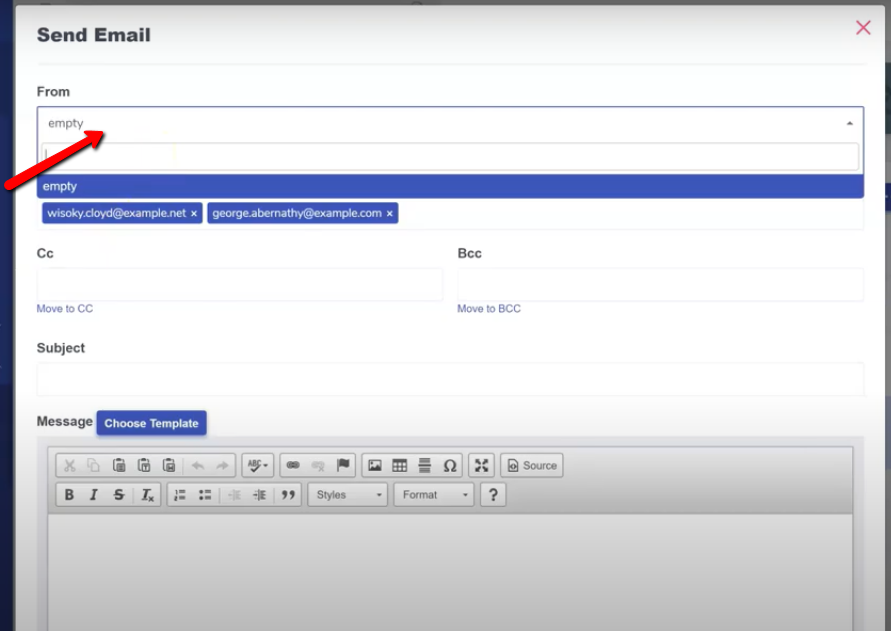The image size is (891, 631).
Task: Insert a numbered list
Action: pos(180,495)
